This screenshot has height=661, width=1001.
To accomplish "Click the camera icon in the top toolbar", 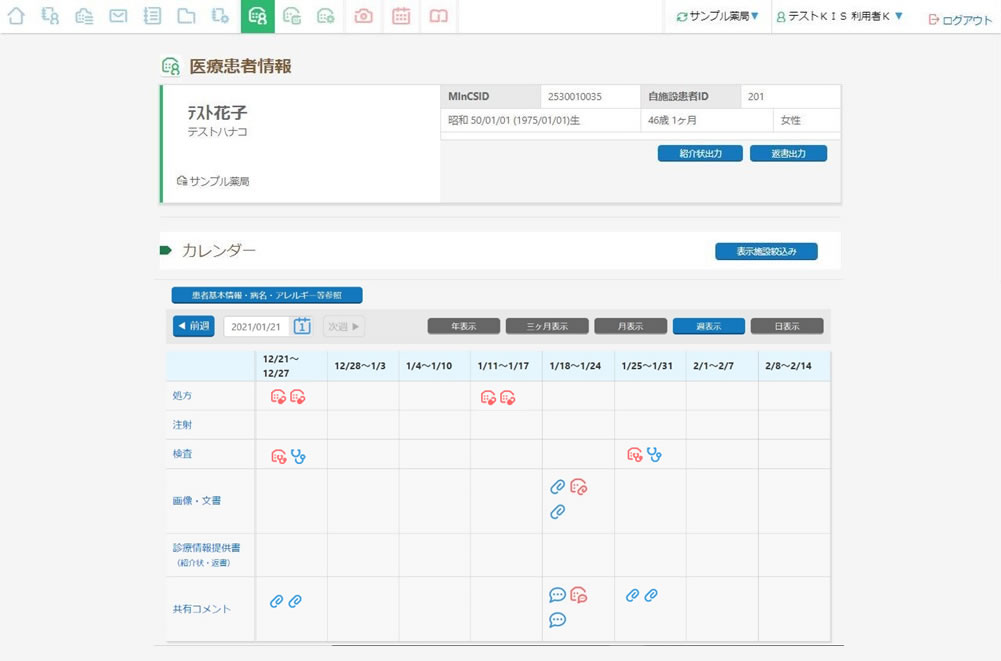I will [x=361, y=16].
